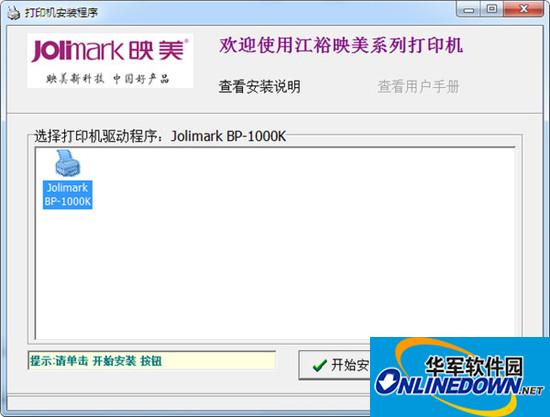Screen dimensions: 550x417
Task: Click the printer icon in the title bar
Action: pos(13,13)
